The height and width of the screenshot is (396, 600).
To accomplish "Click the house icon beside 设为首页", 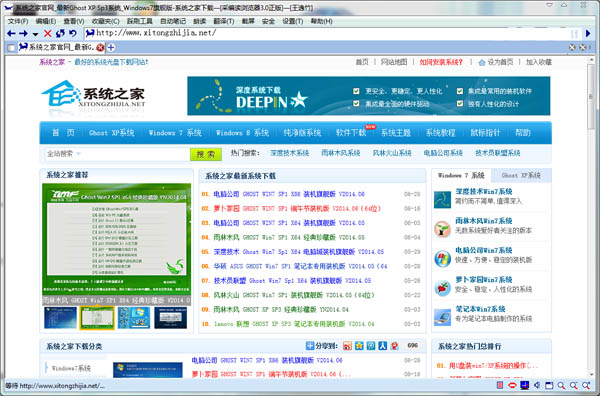I will pyautogui.click(x=482, y=62).
